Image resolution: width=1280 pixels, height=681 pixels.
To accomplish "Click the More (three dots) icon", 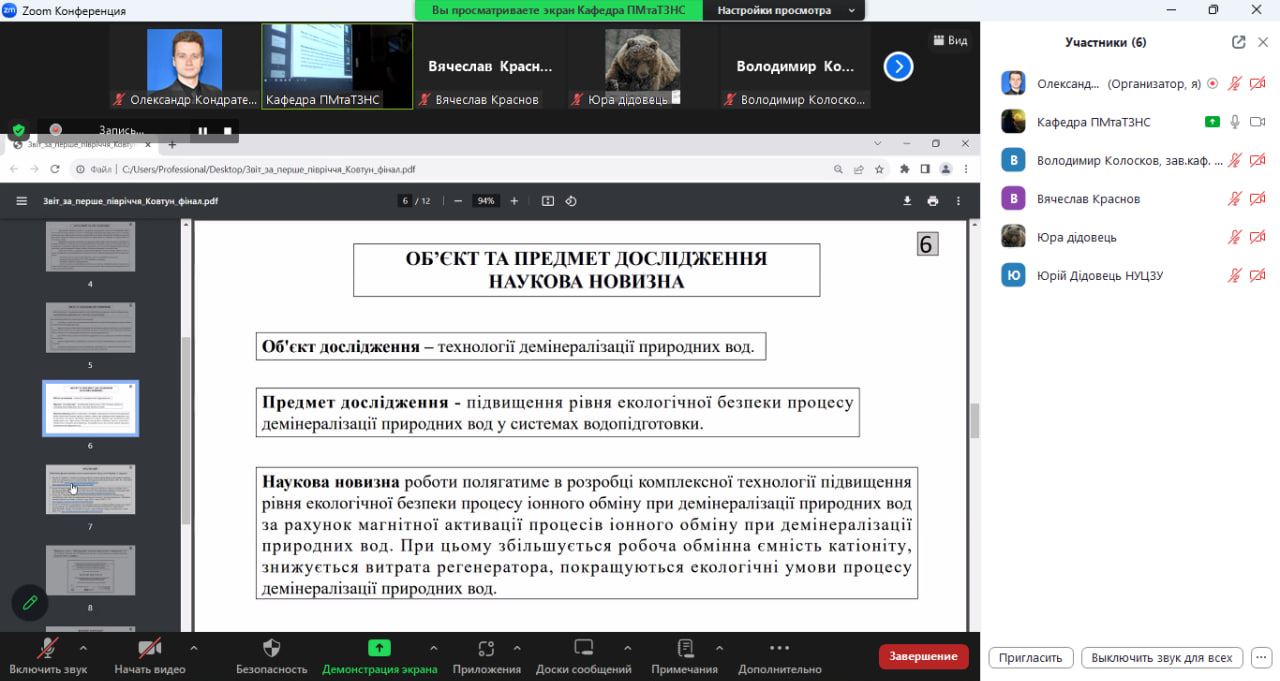I will tap(780, 648).
